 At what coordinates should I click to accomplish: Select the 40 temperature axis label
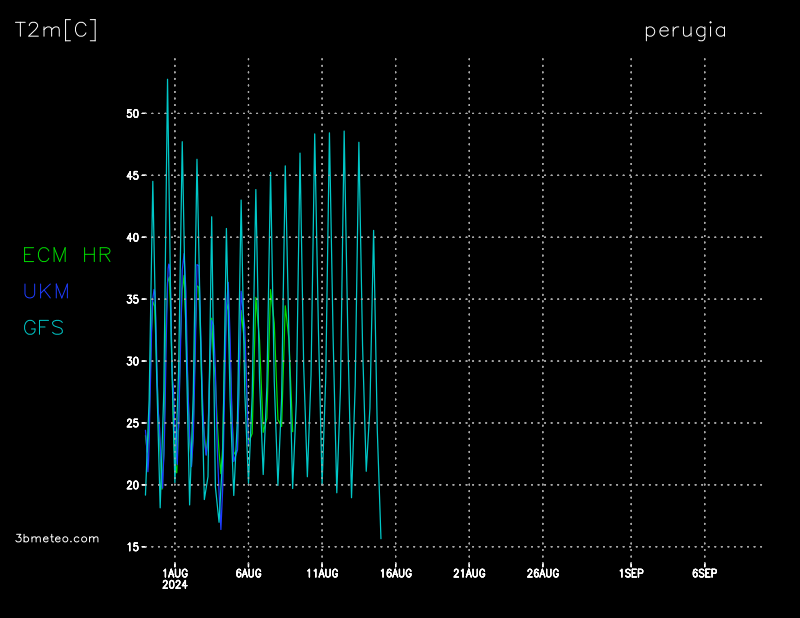click(132, 238)
